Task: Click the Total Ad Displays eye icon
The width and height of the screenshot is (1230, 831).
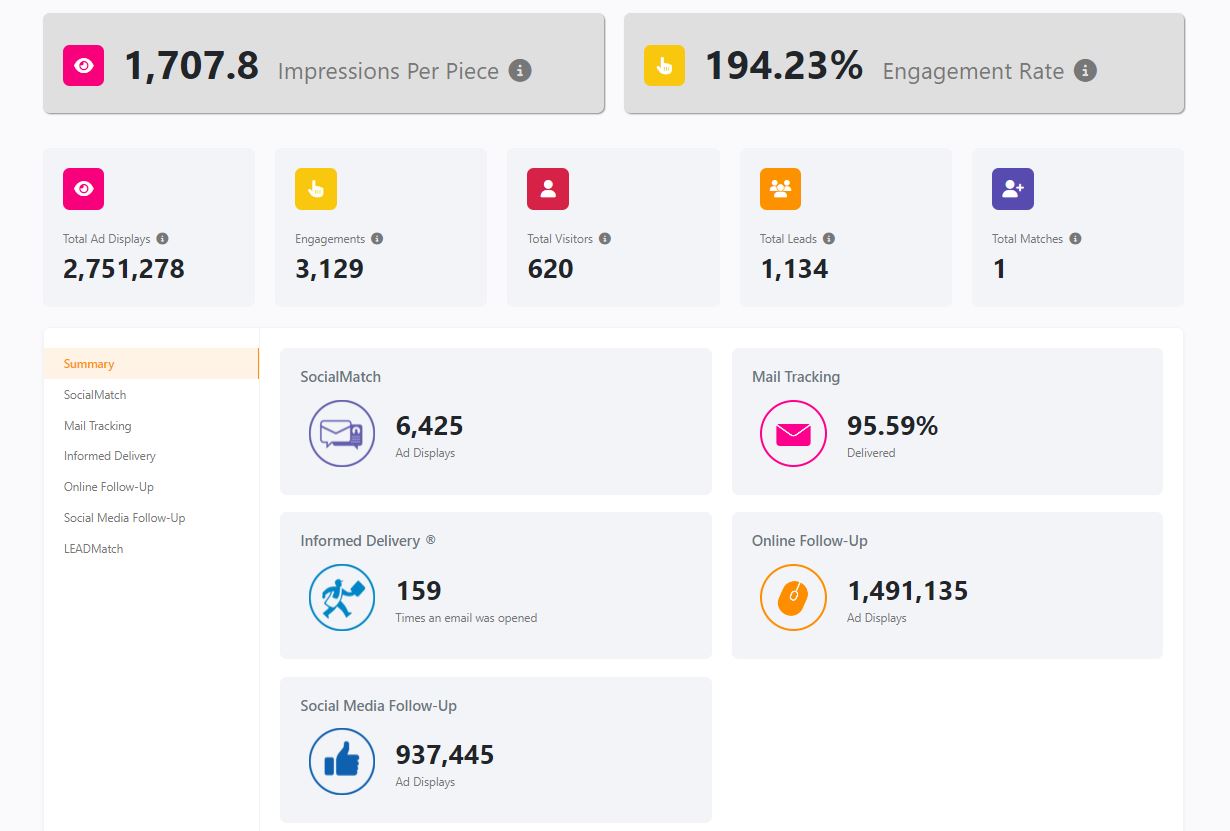Action: (x=83, y=188)
